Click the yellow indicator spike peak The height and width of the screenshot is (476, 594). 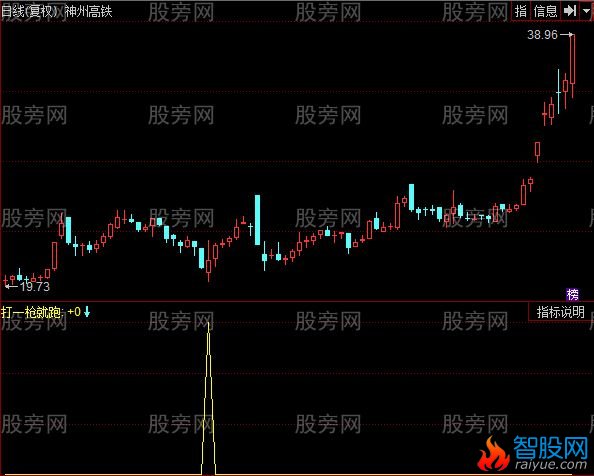pyautogui.click(x=208, y=323)
